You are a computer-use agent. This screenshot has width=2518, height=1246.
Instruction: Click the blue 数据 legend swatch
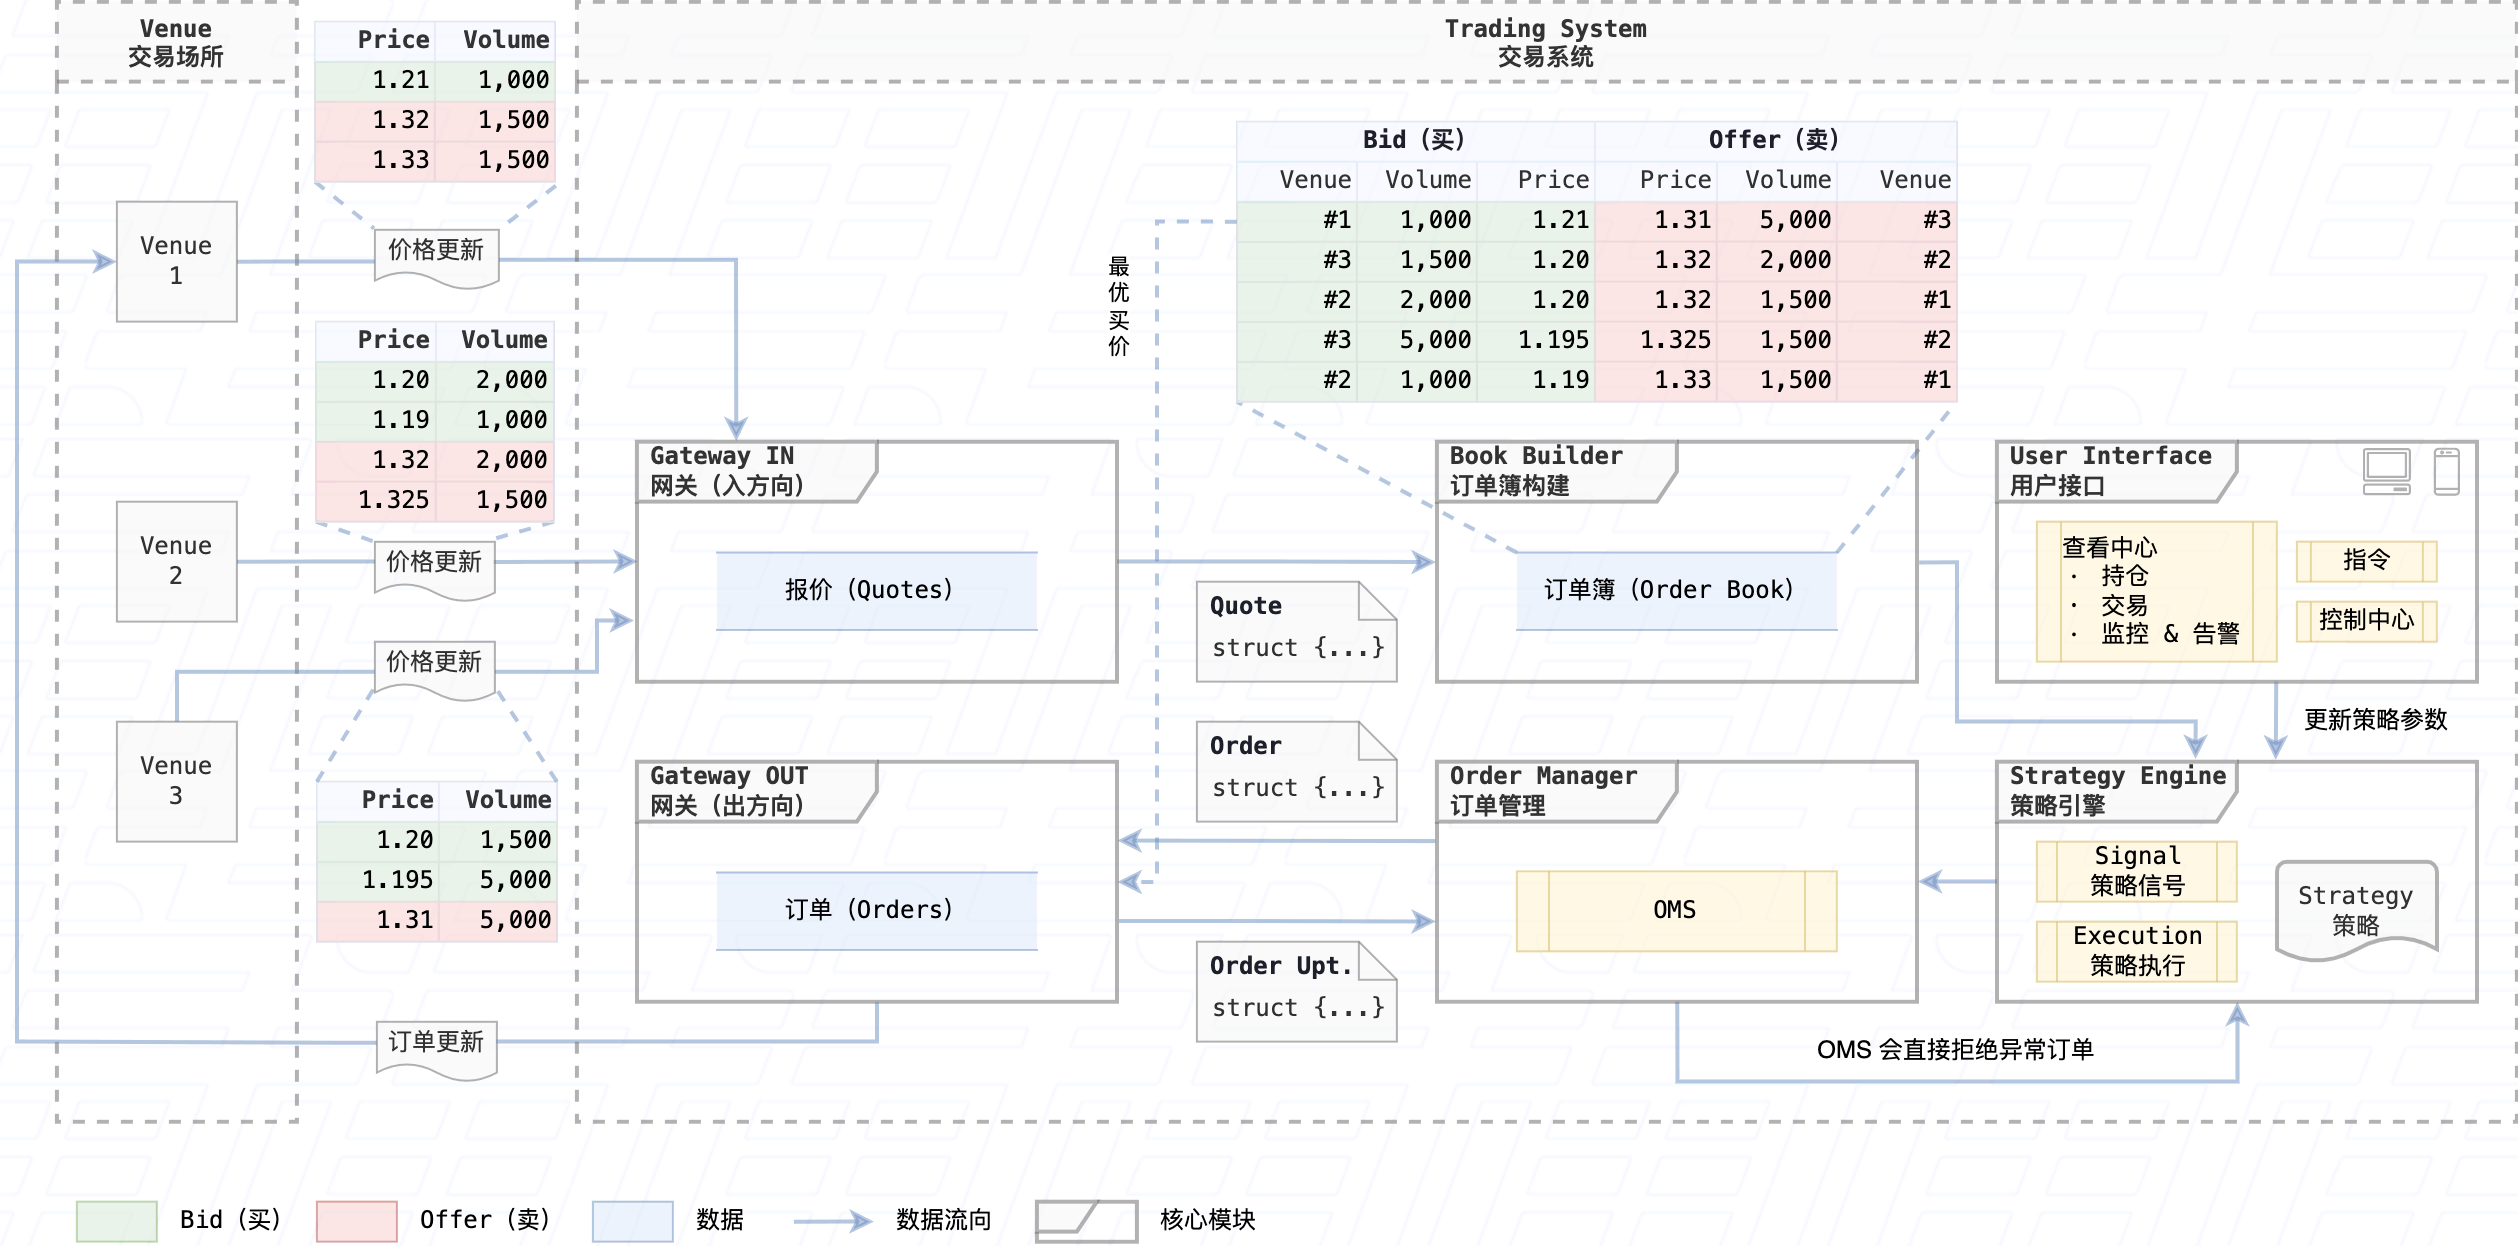(632, 1221)
